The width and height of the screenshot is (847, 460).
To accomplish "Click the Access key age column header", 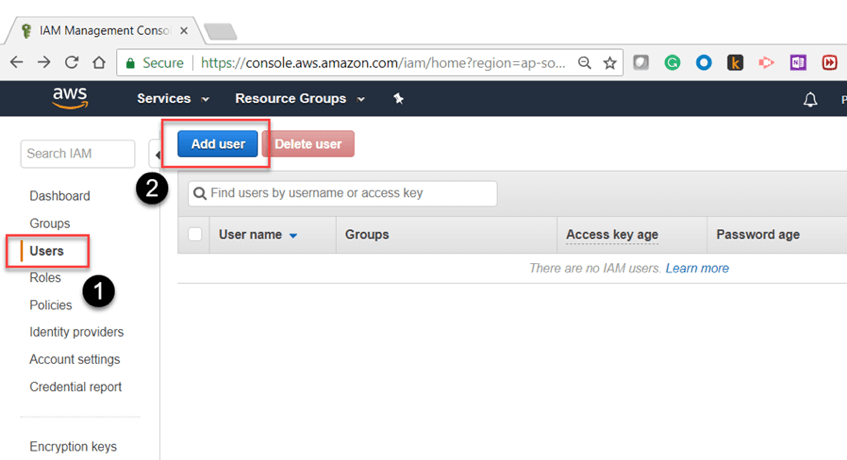I will coord(612,235).
